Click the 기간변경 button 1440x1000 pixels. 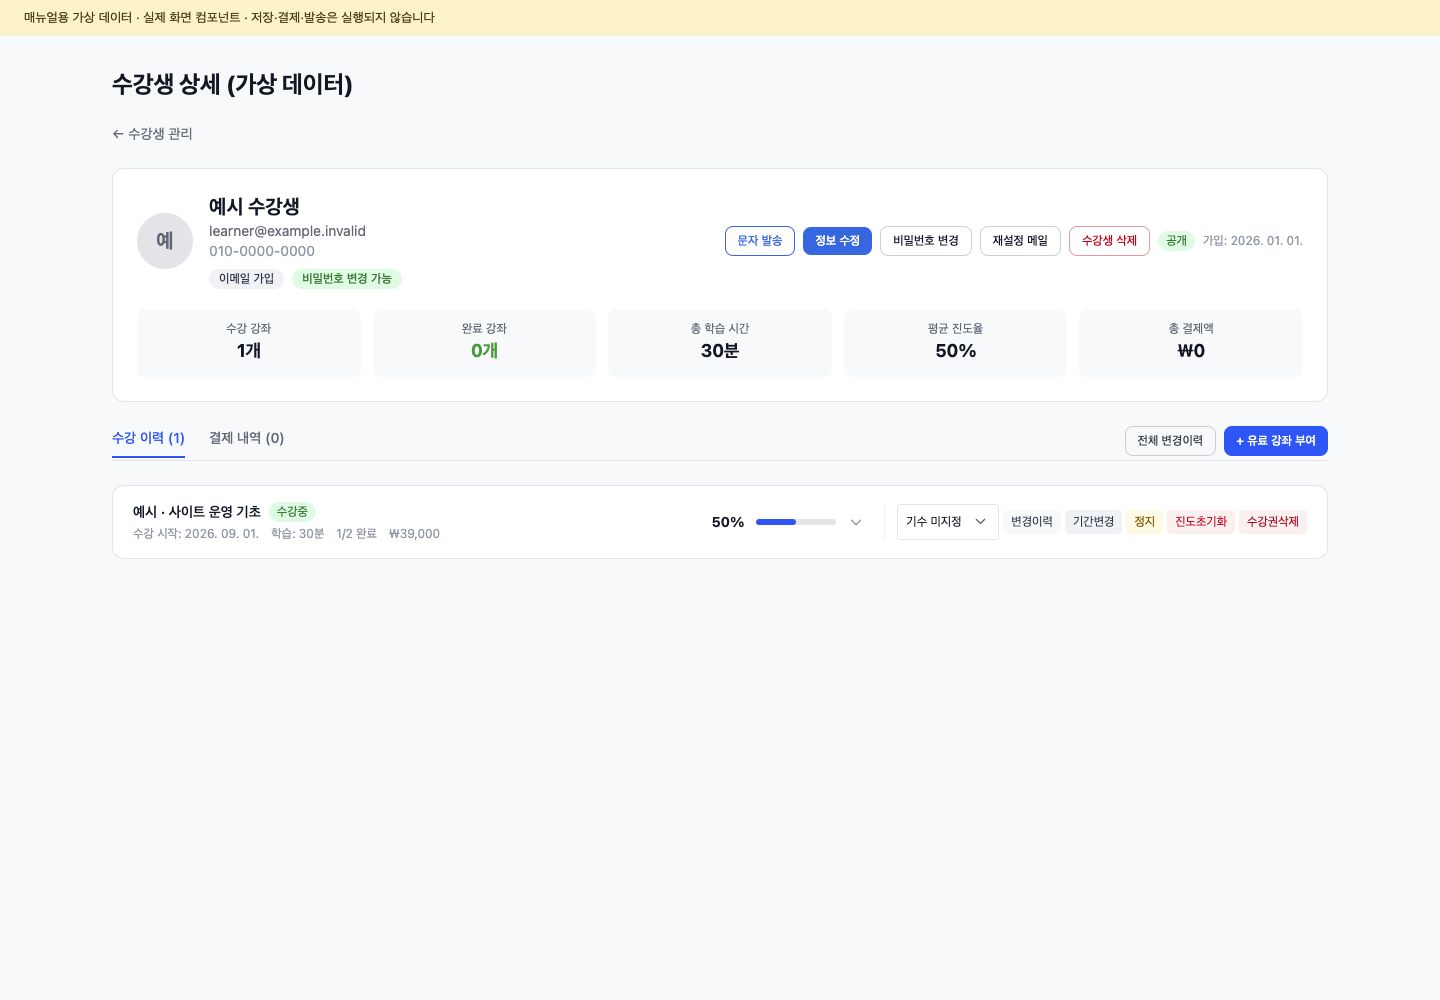(1093, 522)
